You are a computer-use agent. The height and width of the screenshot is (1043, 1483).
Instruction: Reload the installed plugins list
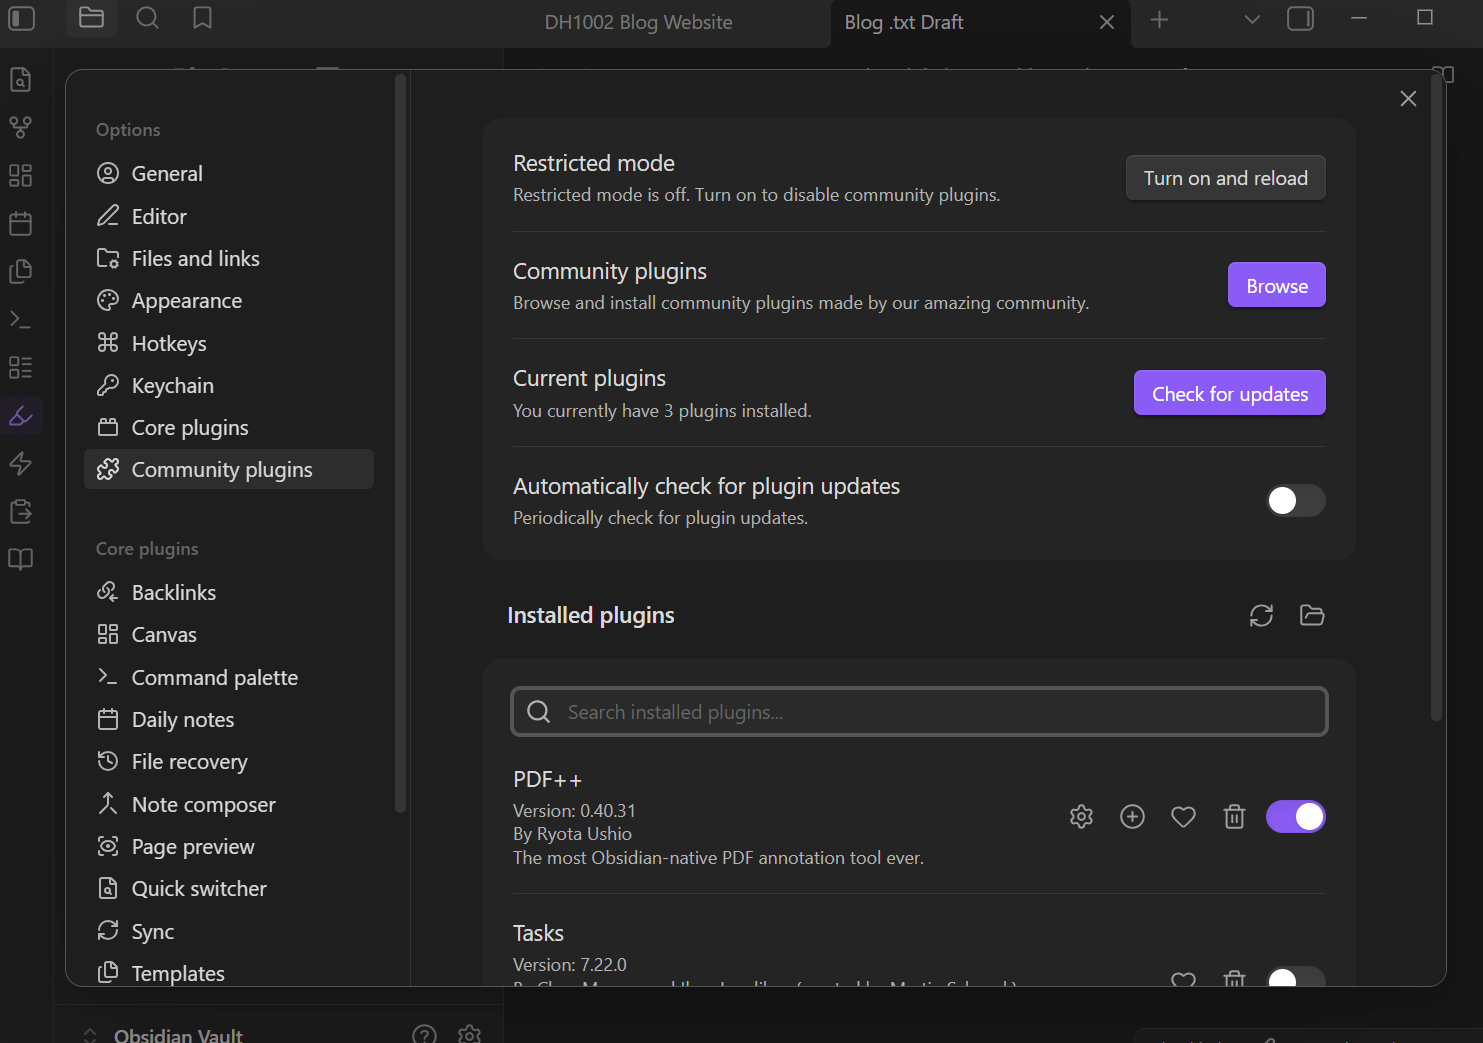[1261, 615]
